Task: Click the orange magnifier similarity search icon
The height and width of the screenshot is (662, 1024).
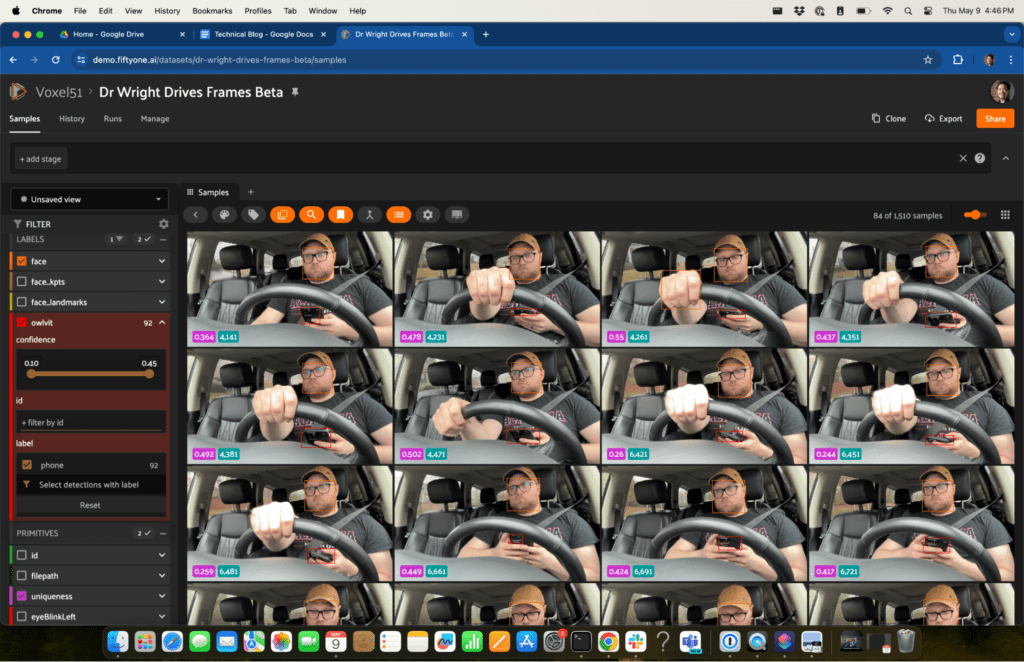Action: pos(312,215)
